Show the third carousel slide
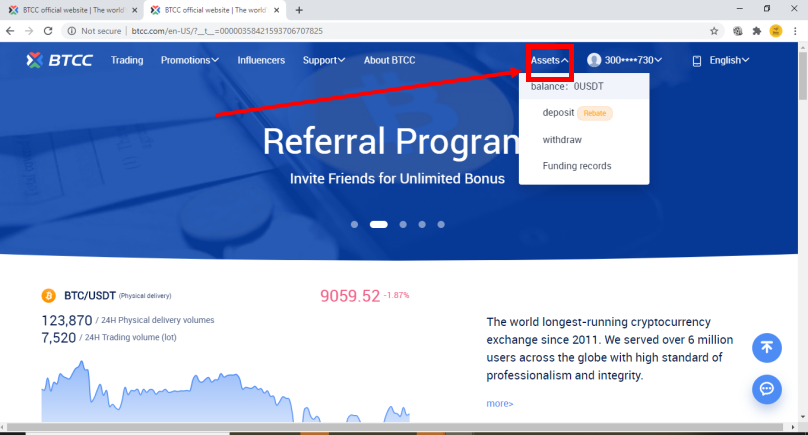The height and width of the screenshot is (435, 808). 403,224
